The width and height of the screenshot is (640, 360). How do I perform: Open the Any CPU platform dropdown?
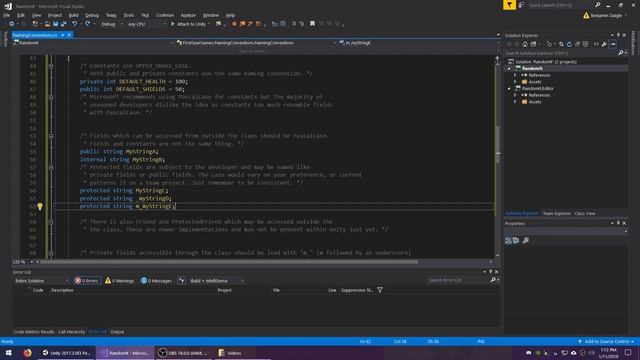(146, 24)
